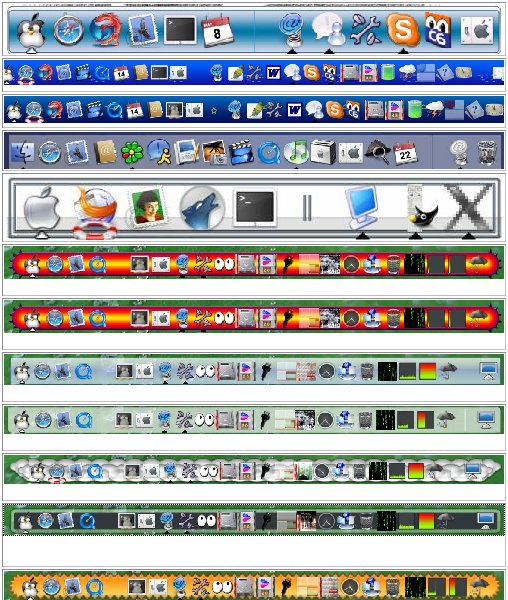Open the calendar icon showing 8
This screenshot has width=508, height=600.
(x=217, y=31)
